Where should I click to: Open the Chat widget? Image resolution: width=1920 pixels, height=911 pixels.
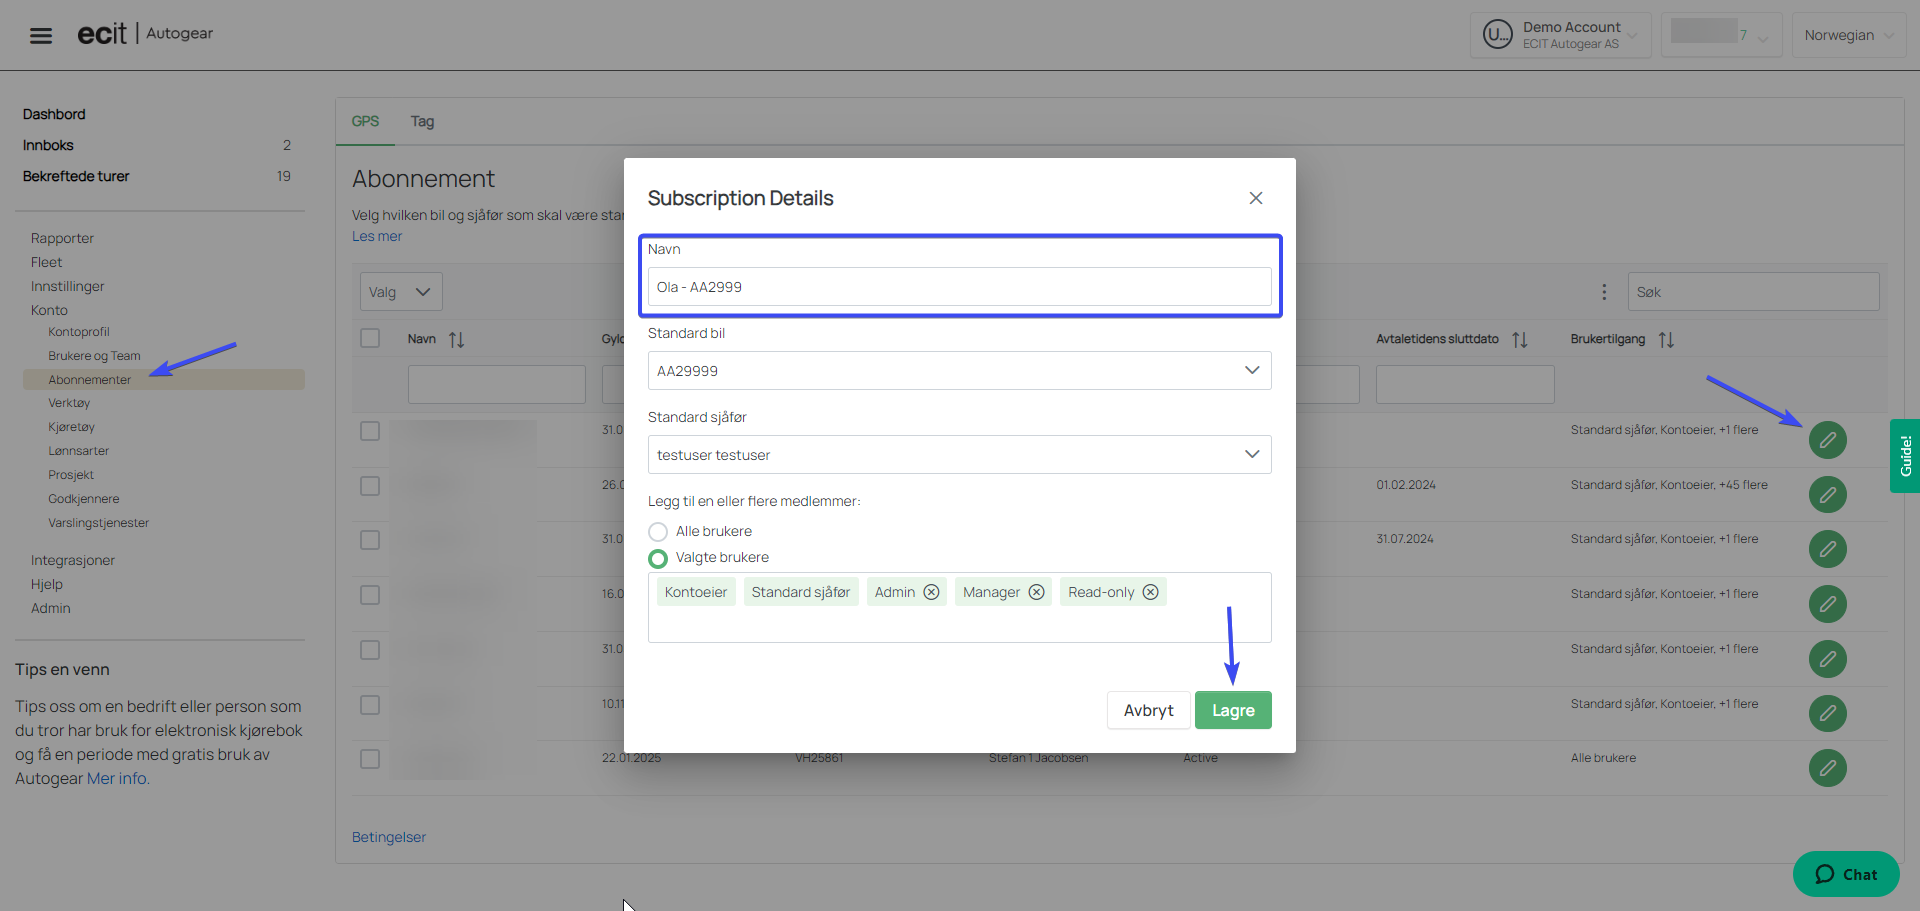coord(1846,874)
